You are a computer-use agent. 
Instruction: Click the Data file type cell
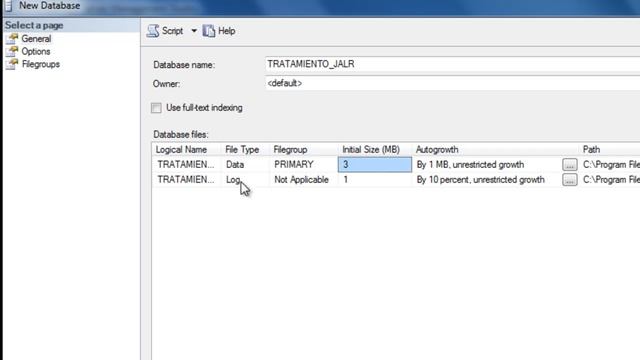click(x=245, y=164)
